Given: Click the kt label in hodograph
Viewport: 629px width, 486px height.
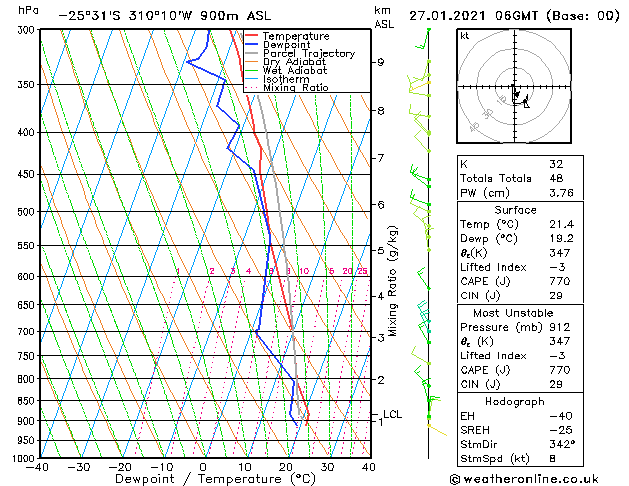Looking at the screenshot, I should tap(465, 36).
